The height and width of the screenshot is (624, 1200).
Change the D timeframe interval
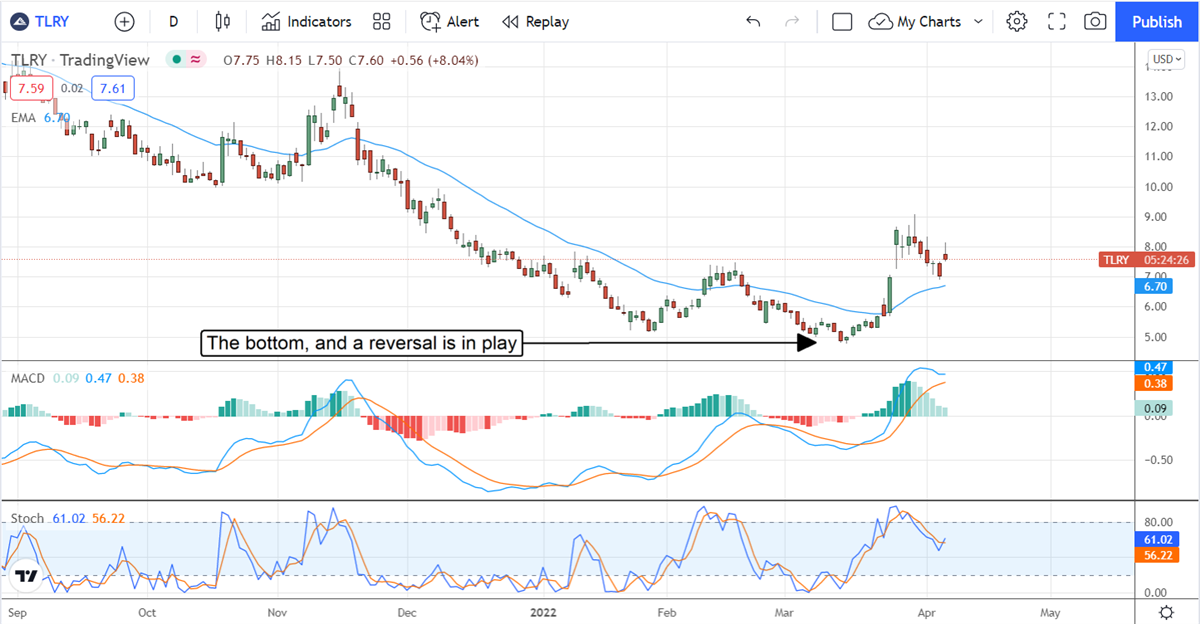click(x=174, y=21)
